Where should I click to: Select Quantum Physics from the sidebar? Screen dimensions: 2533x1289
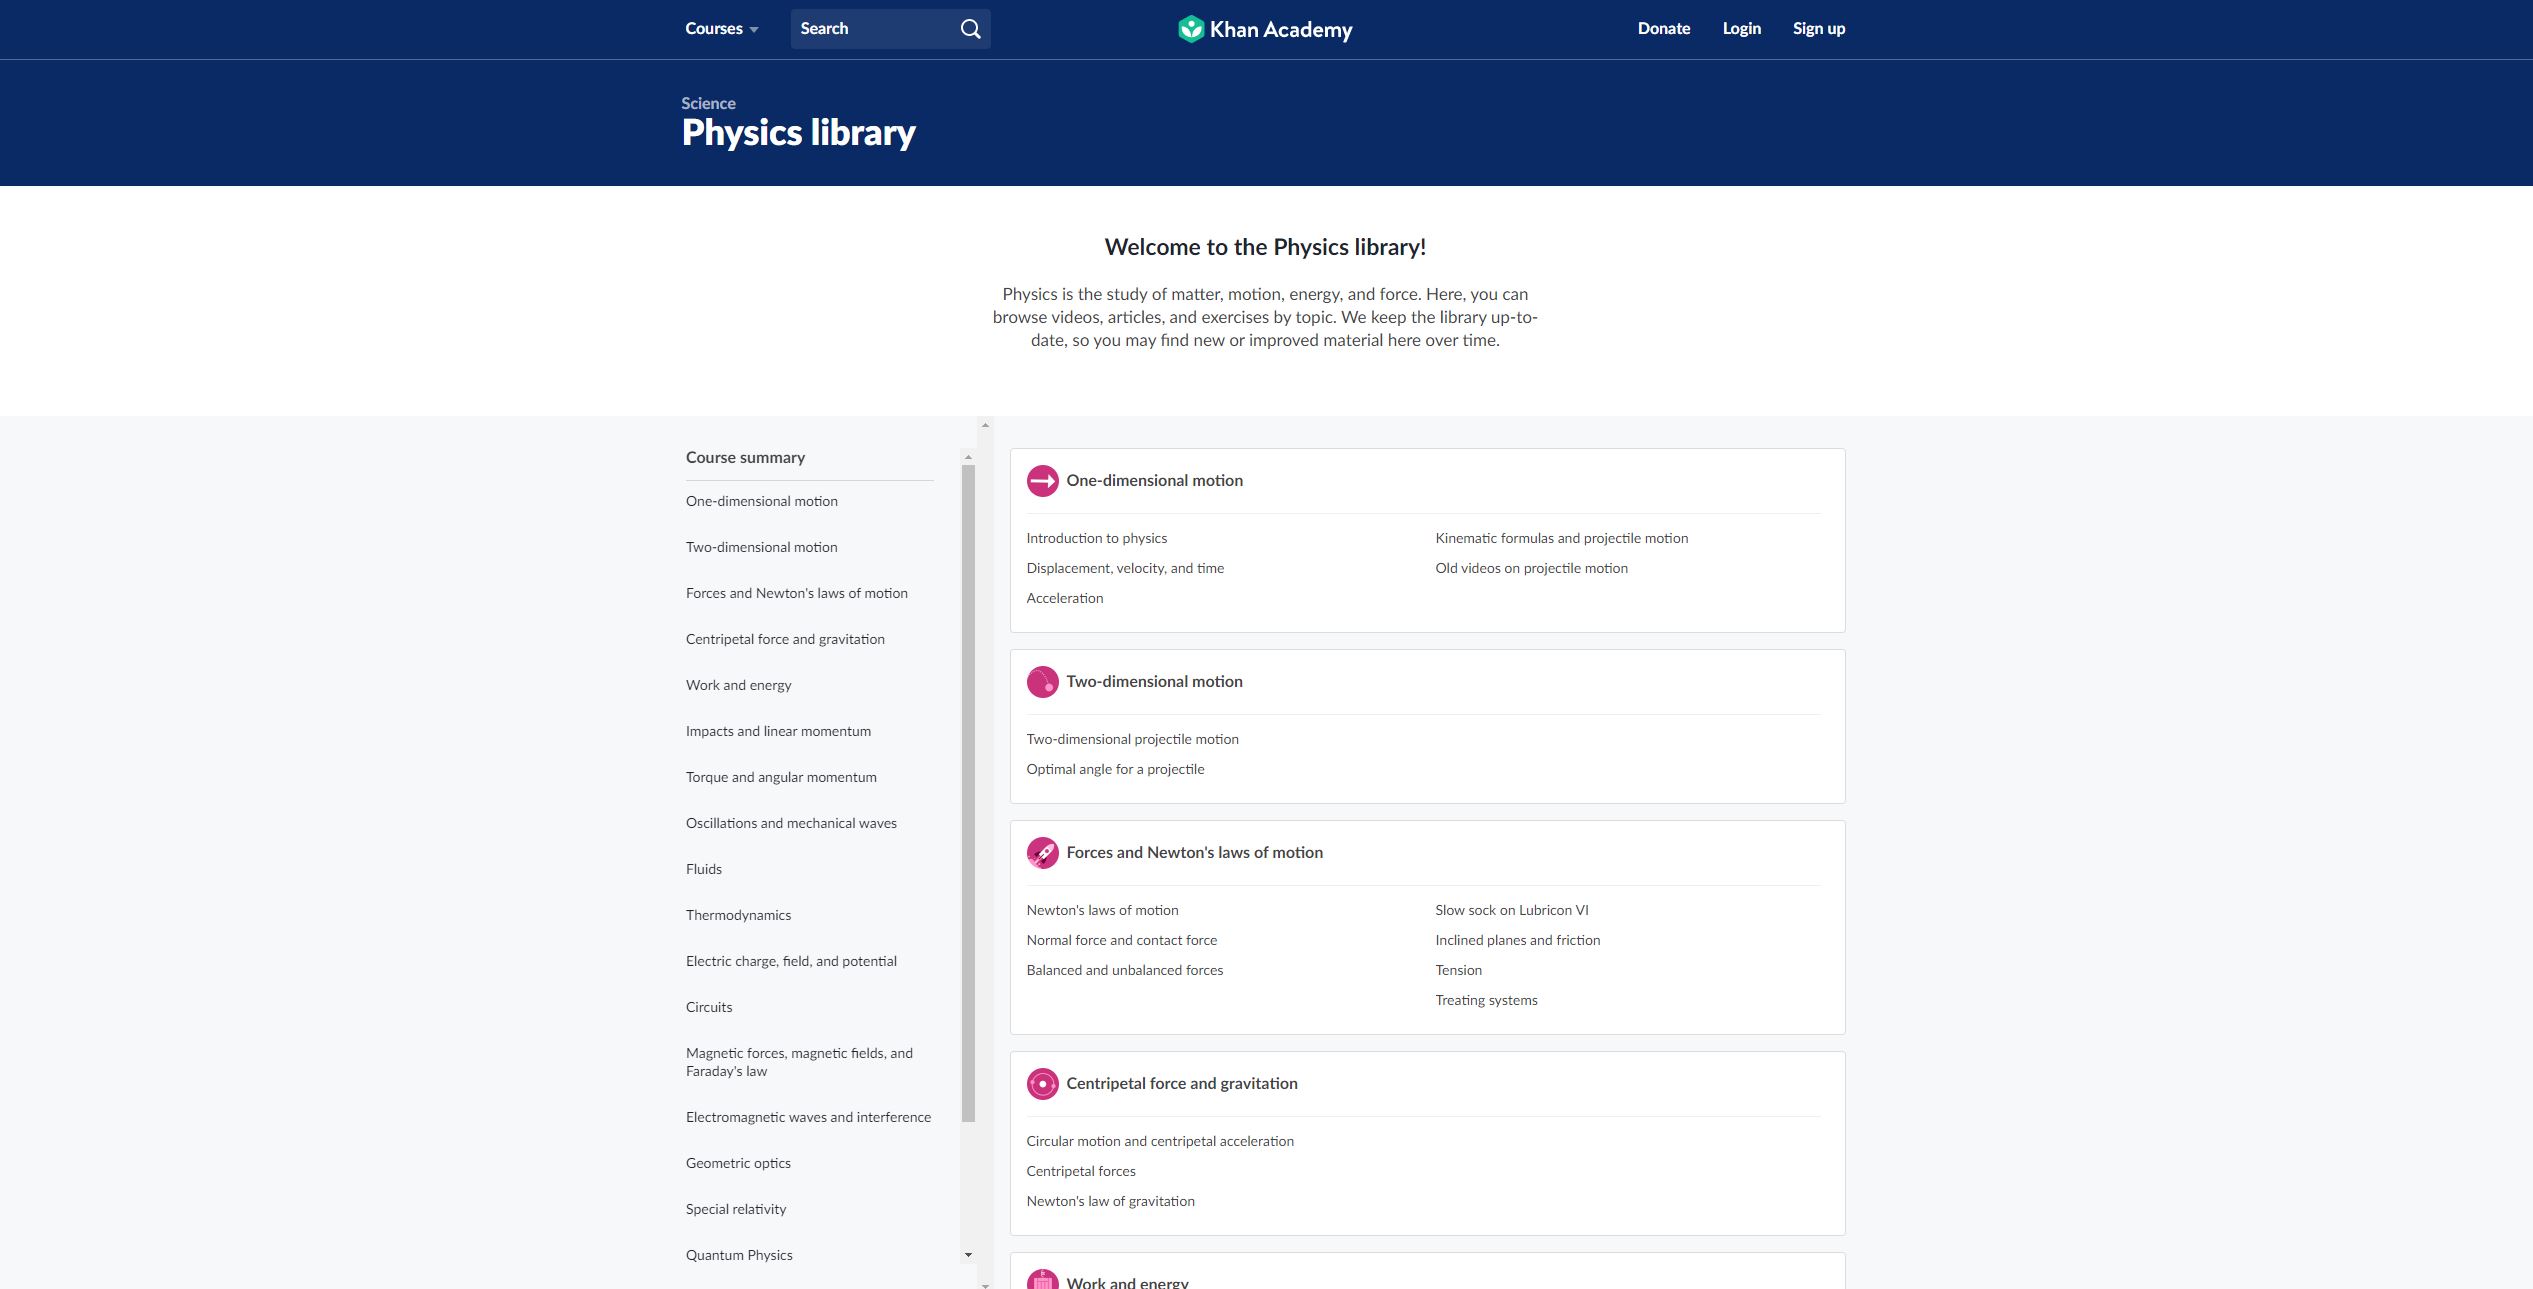[739, 1254]
